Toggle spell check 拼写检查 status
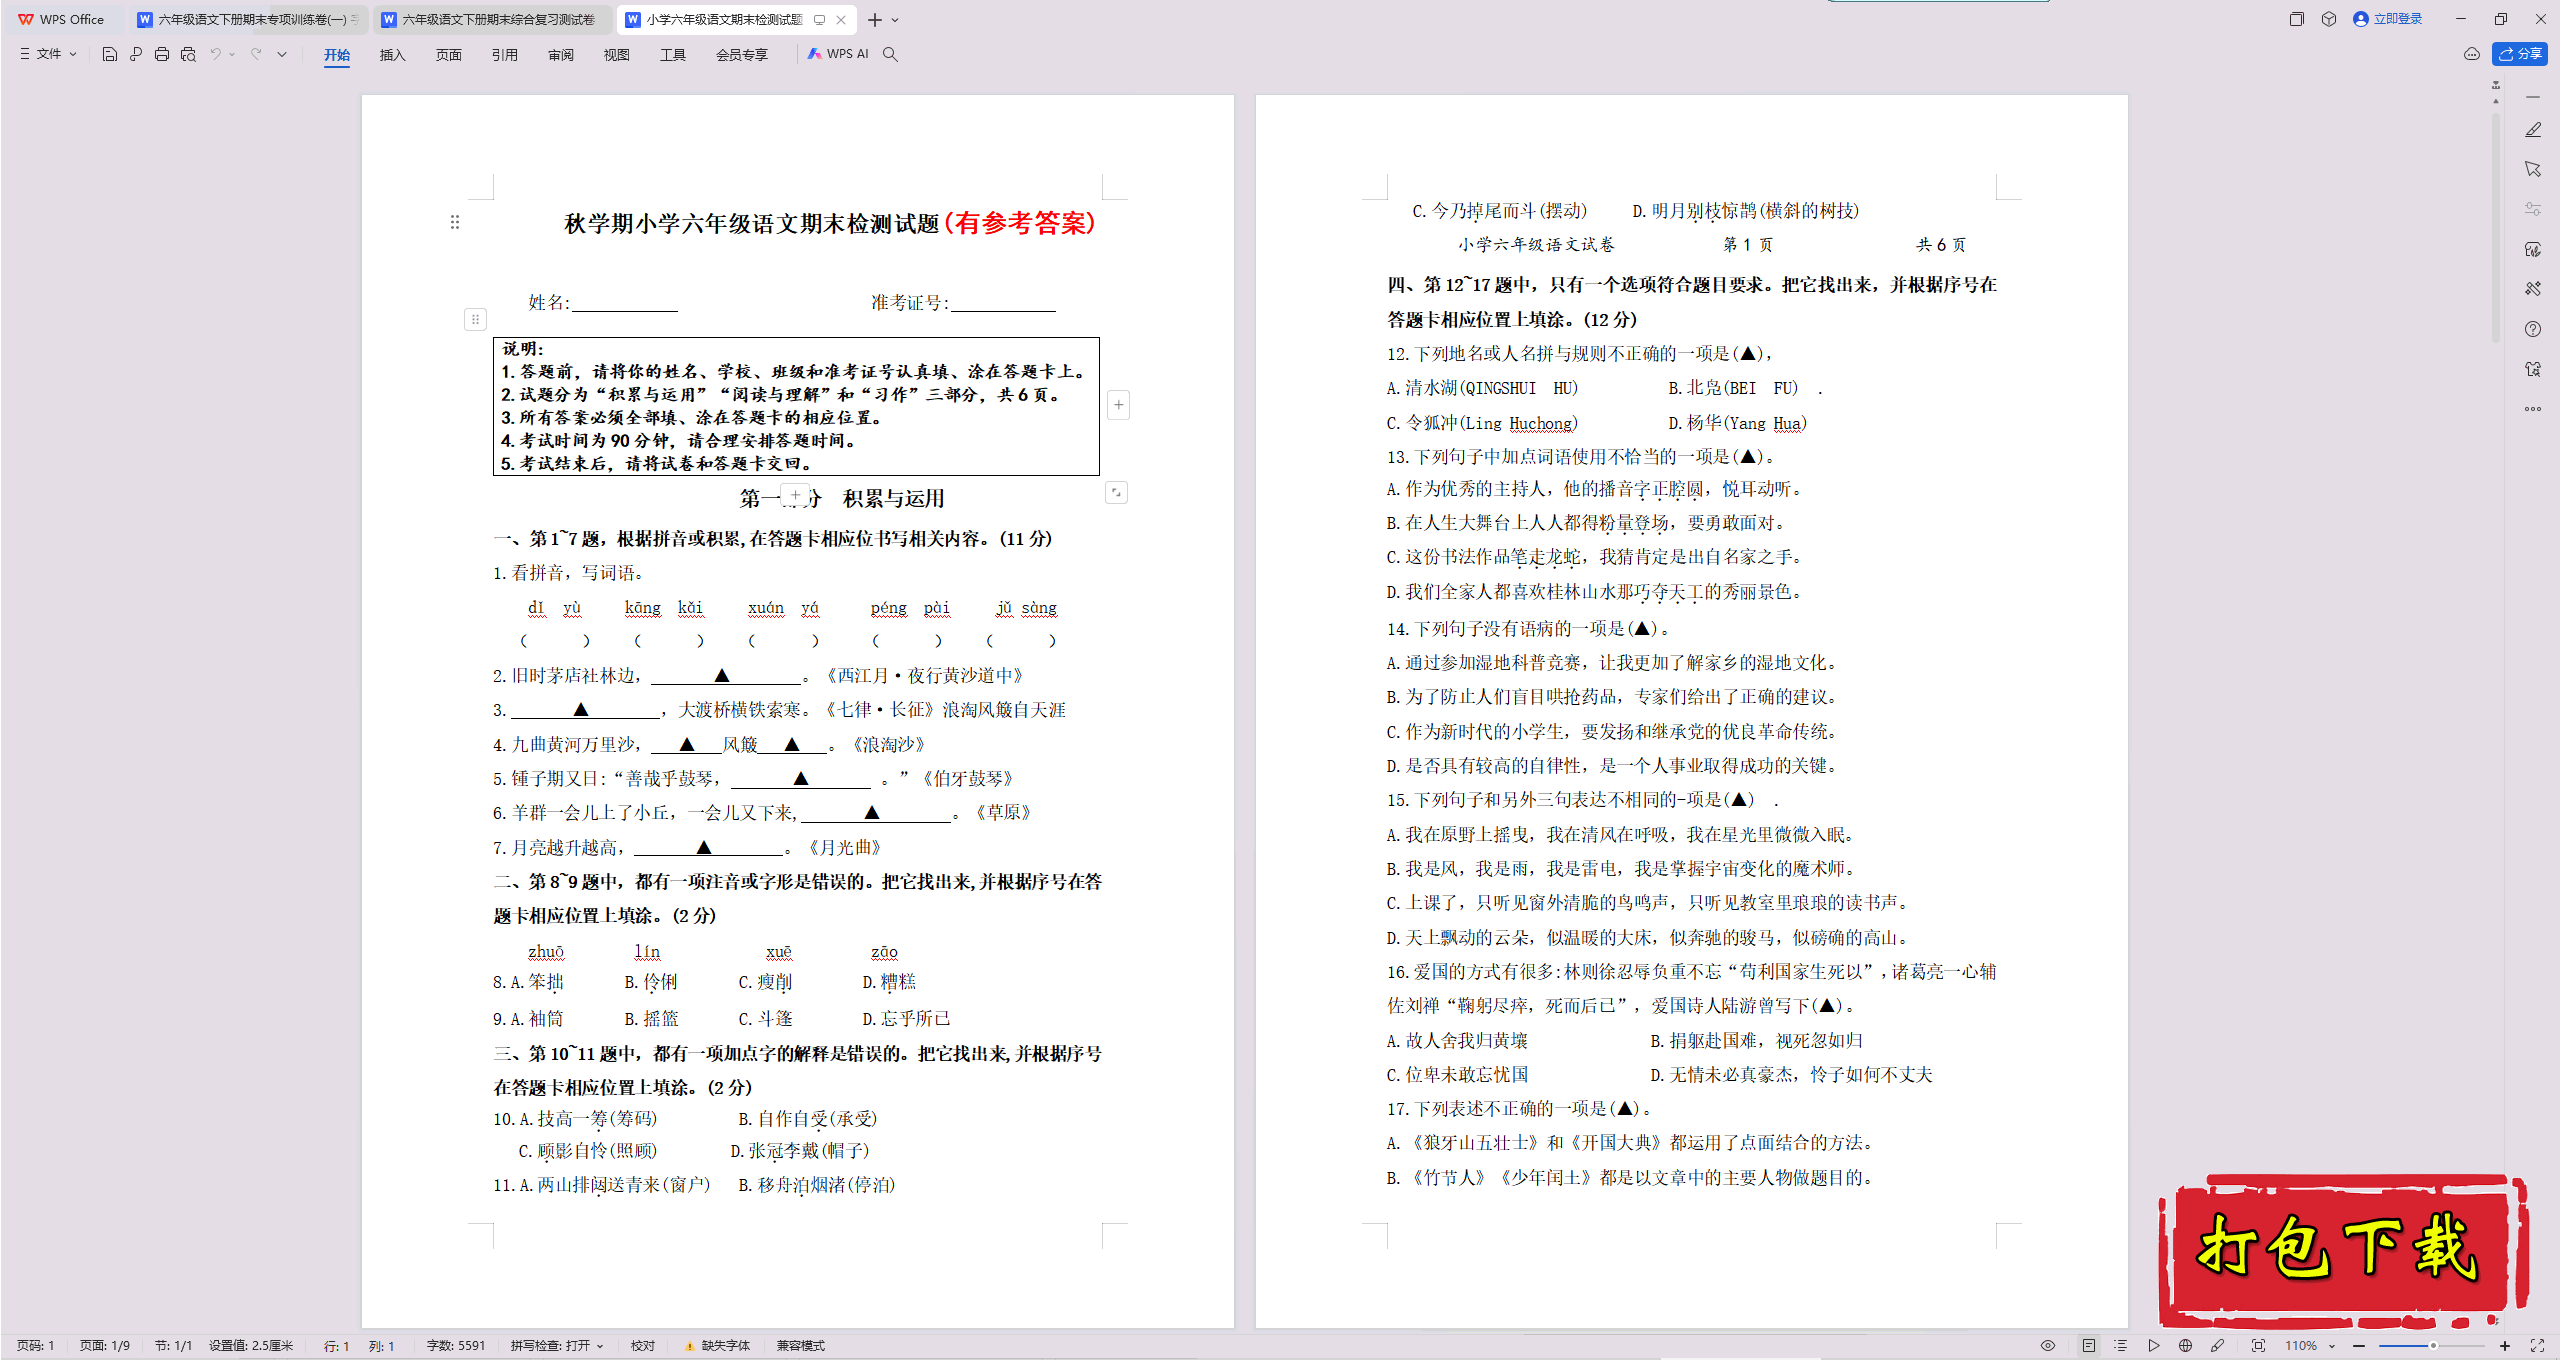Screen dimensions: 2560x1360 tap(557, 1346)
